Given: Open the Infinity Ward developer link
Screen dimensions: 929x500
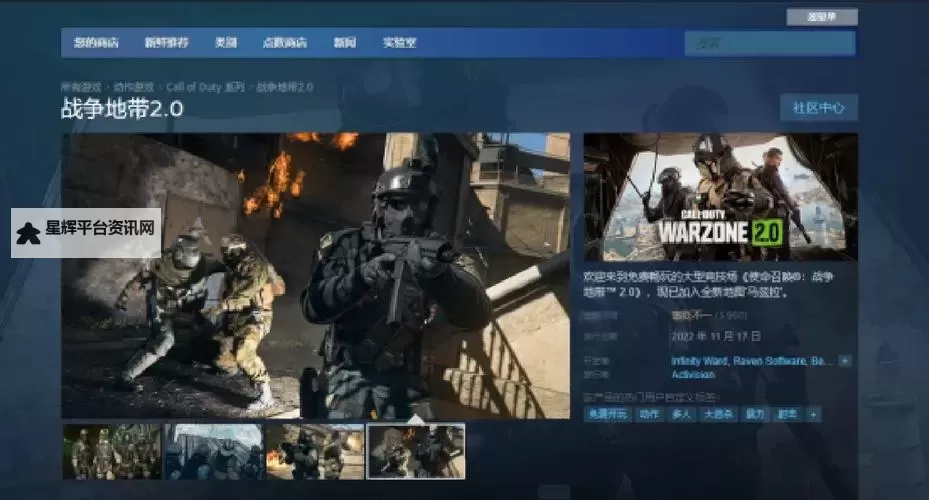Looking at the screenshot, I should click(x=699, y=361).
